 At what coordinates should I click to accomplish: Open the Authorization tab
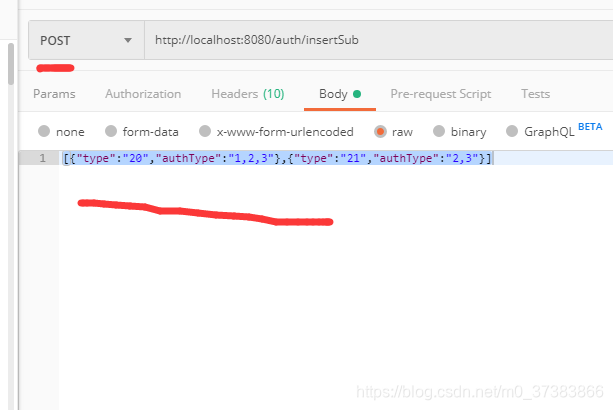(143, 94)
